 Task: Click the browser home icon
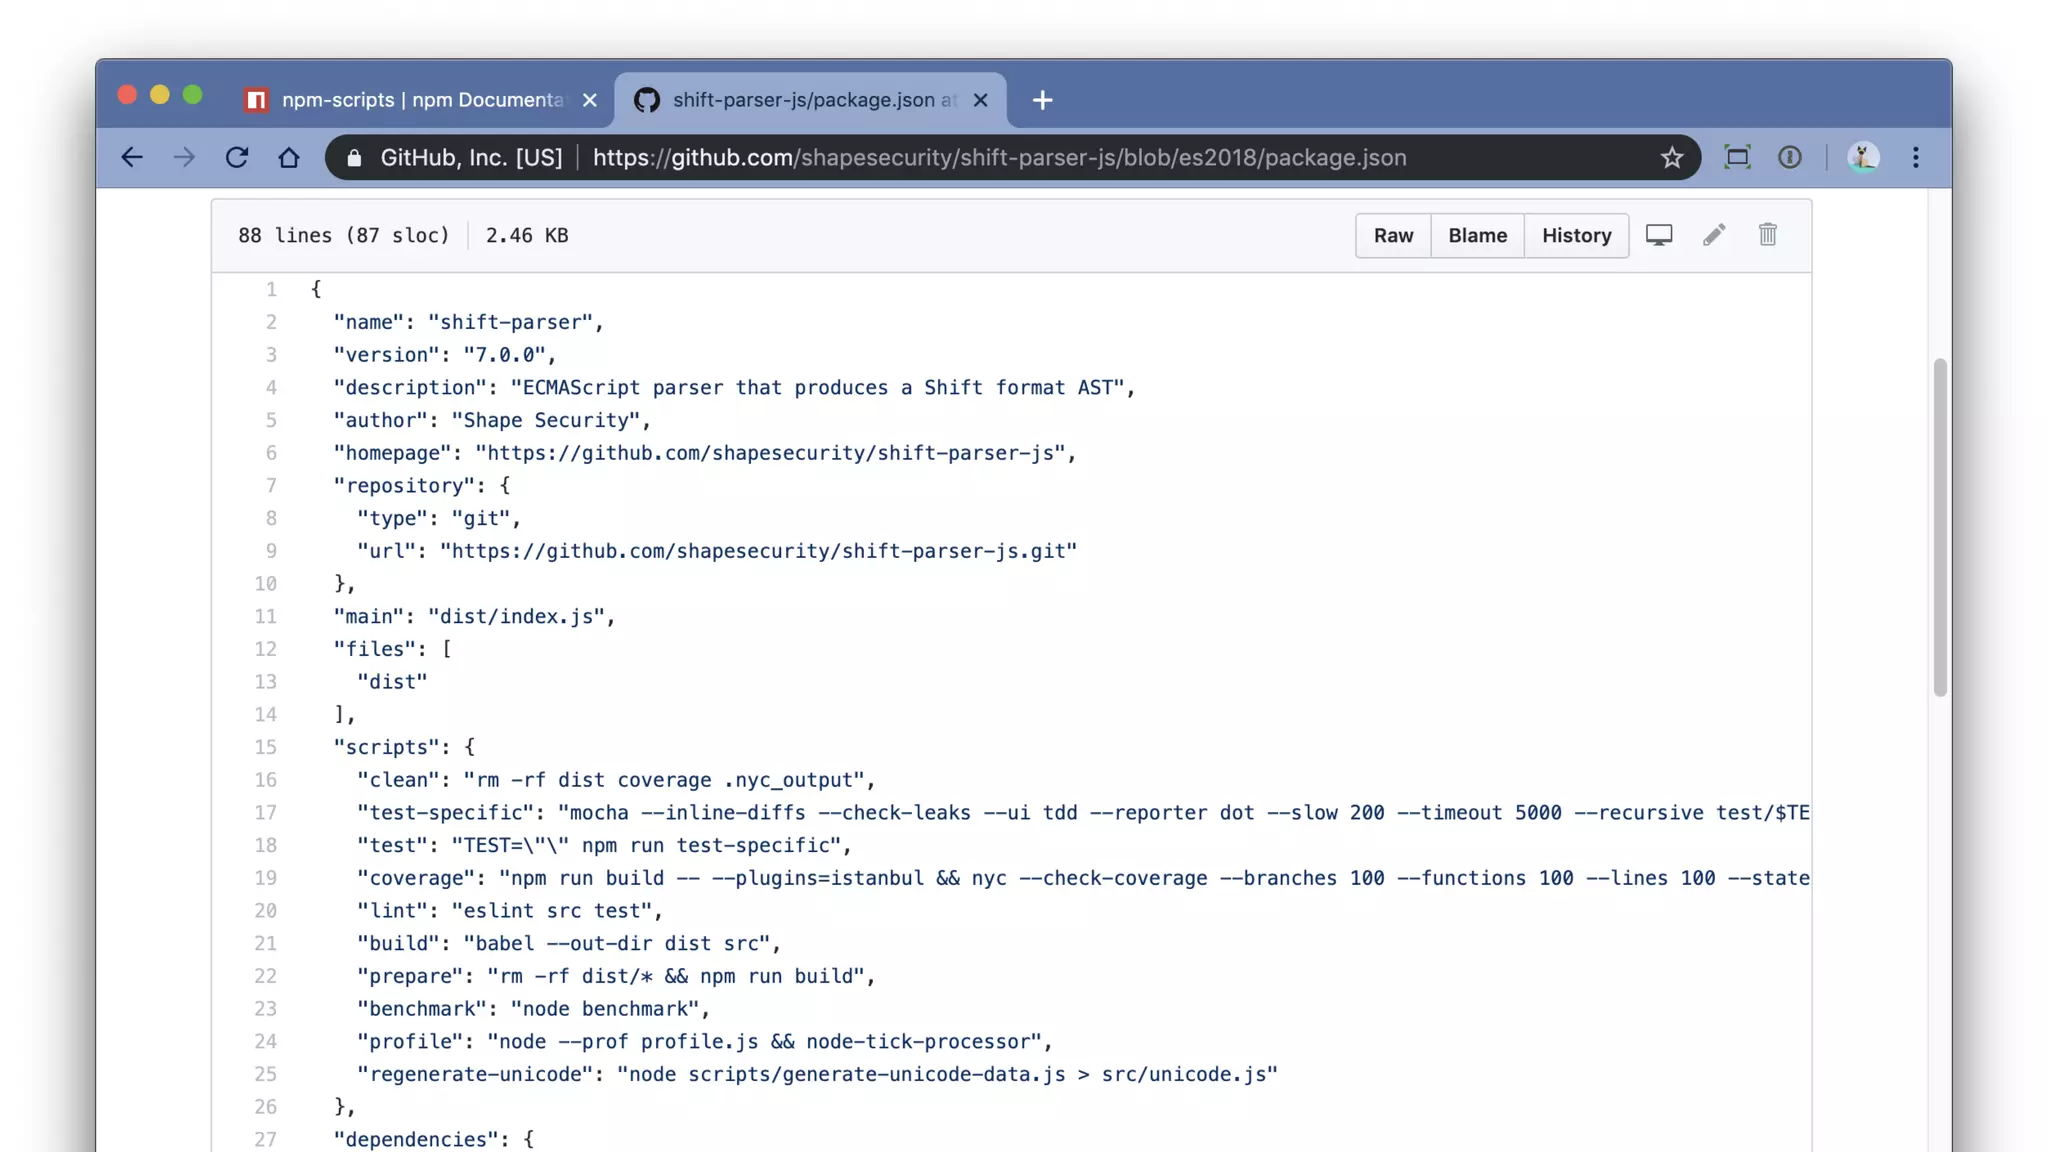coord(289,158)
